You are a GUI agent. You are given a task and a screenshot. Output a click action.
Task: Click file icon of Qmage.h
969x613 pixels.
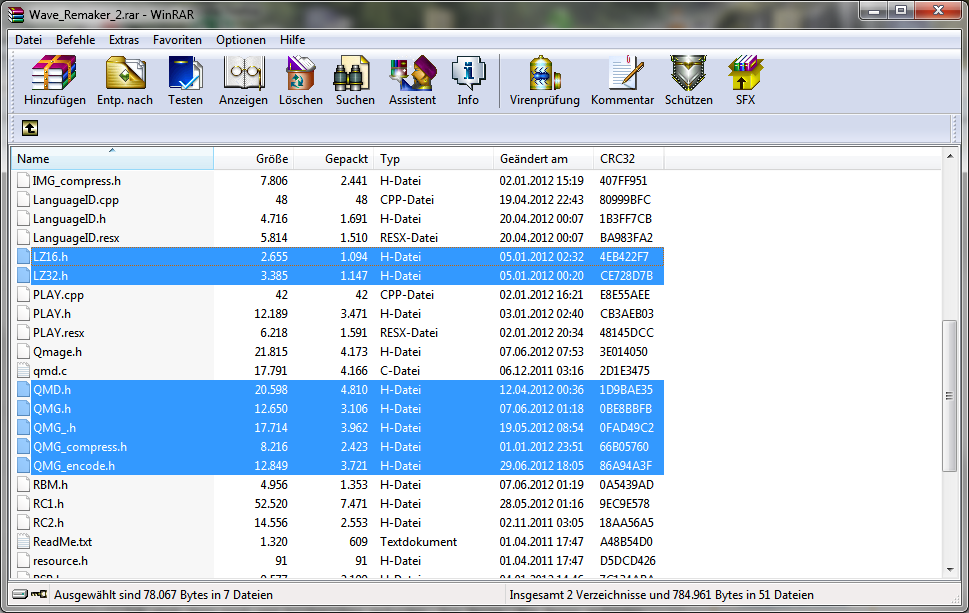tap(23, 352)
